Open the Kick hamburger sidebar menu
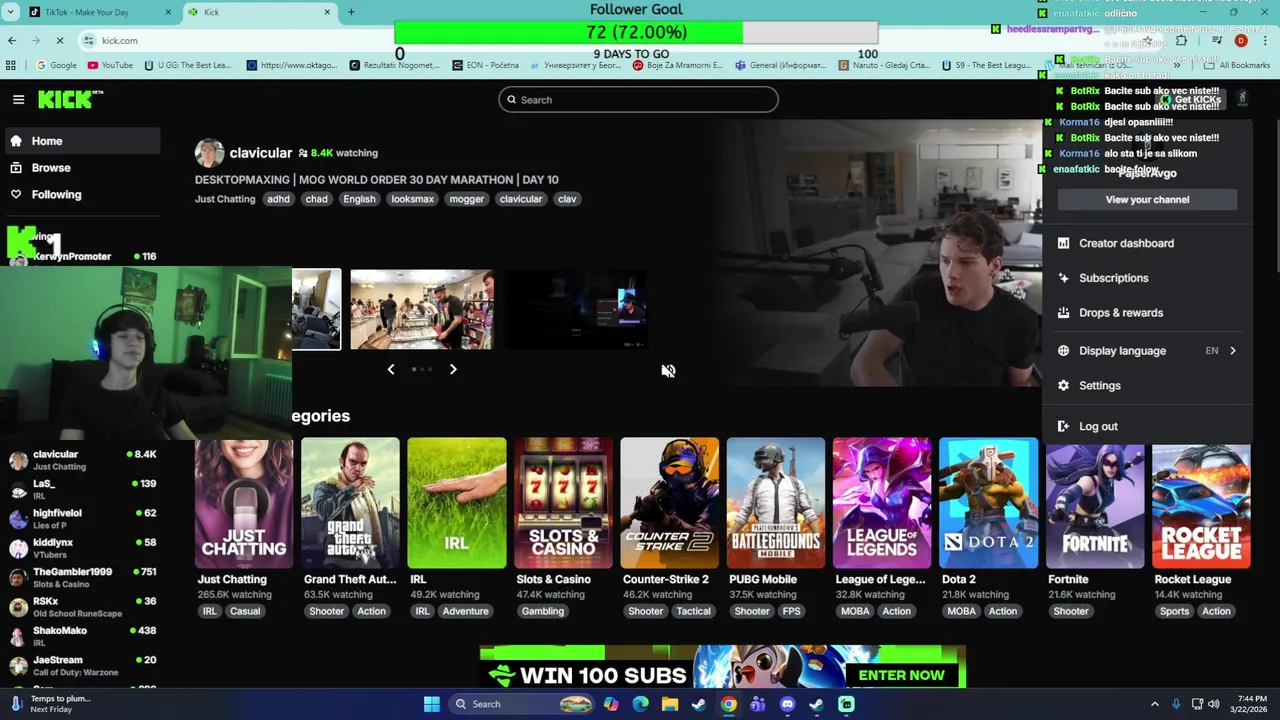Image resolution: width=1280 pixels, height=720 pixels. pos(18,99)
